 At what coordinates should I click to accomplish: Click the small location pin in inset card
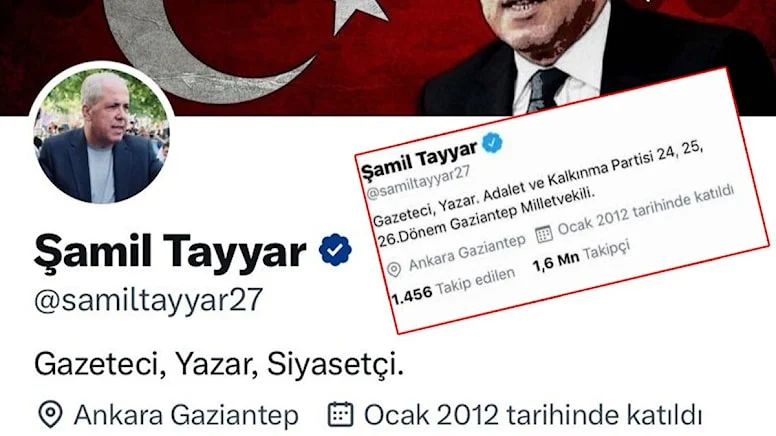tap(394, 269)
